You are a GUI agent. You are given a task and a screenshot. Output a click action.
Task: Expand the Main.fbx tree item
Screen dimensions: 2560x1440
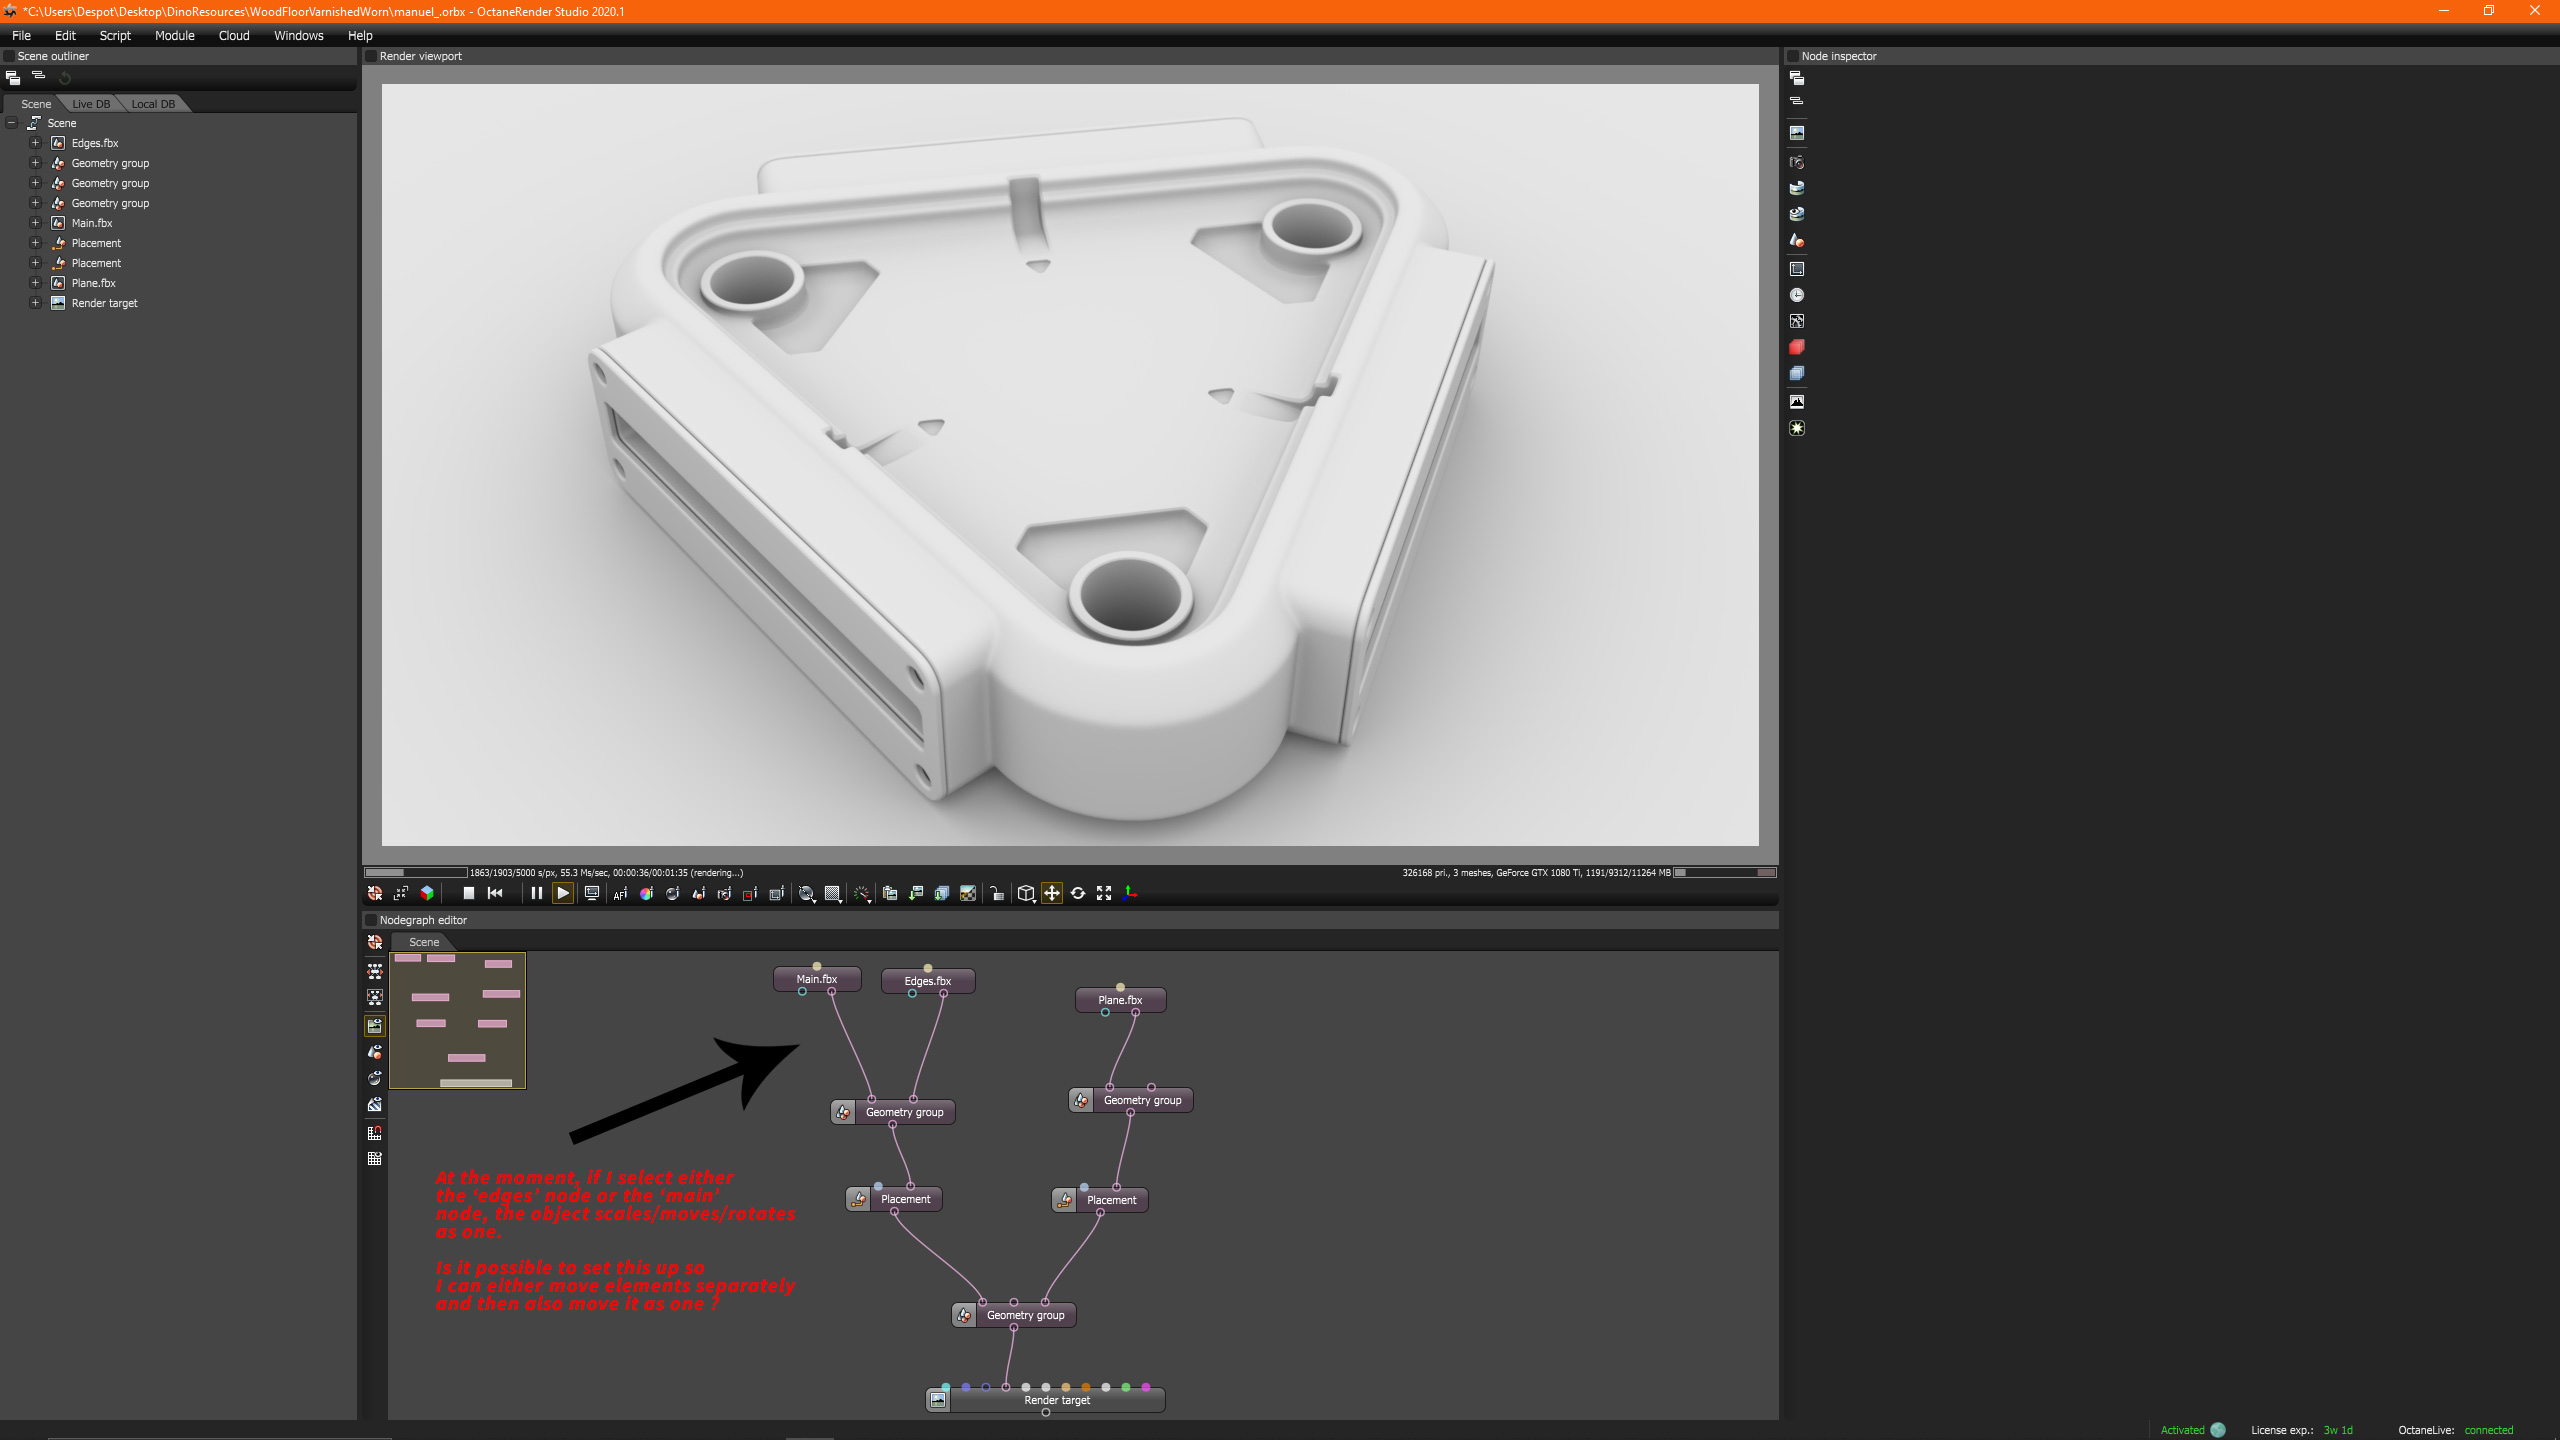35,223
